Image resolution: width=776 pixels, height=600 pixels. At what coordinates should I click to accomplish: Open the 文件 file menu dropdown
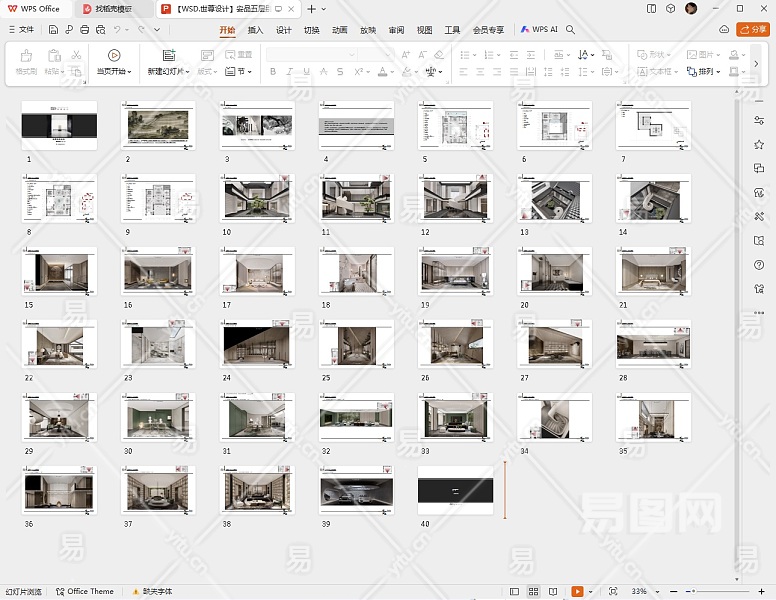(21, 30)
